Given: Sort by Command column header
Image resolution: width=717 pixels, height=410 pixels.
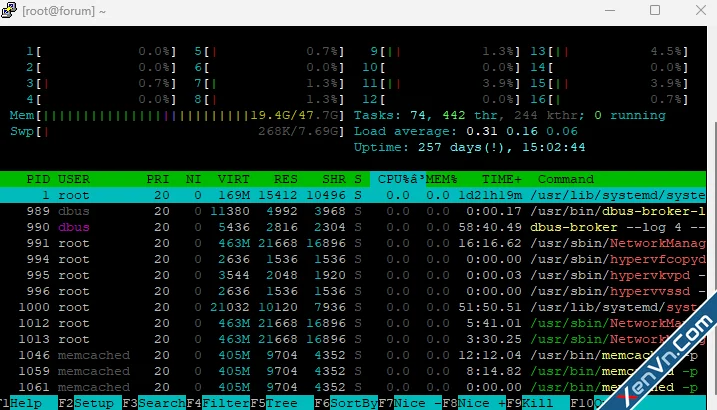Looking at the screenshot, I should [x=566, y=179].
